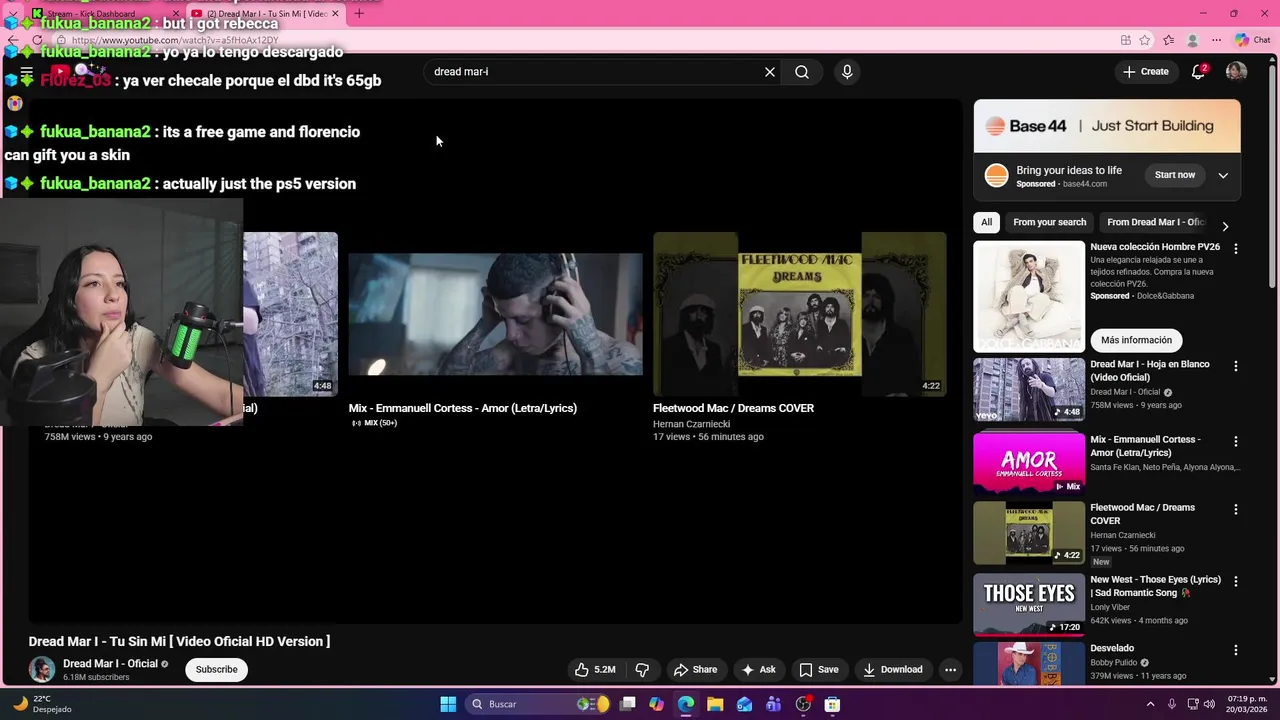The height and width of the screenshot is (720, 1280).
Task: Open the YouTube account avatar menu
Action: [x=1236, y=72]
